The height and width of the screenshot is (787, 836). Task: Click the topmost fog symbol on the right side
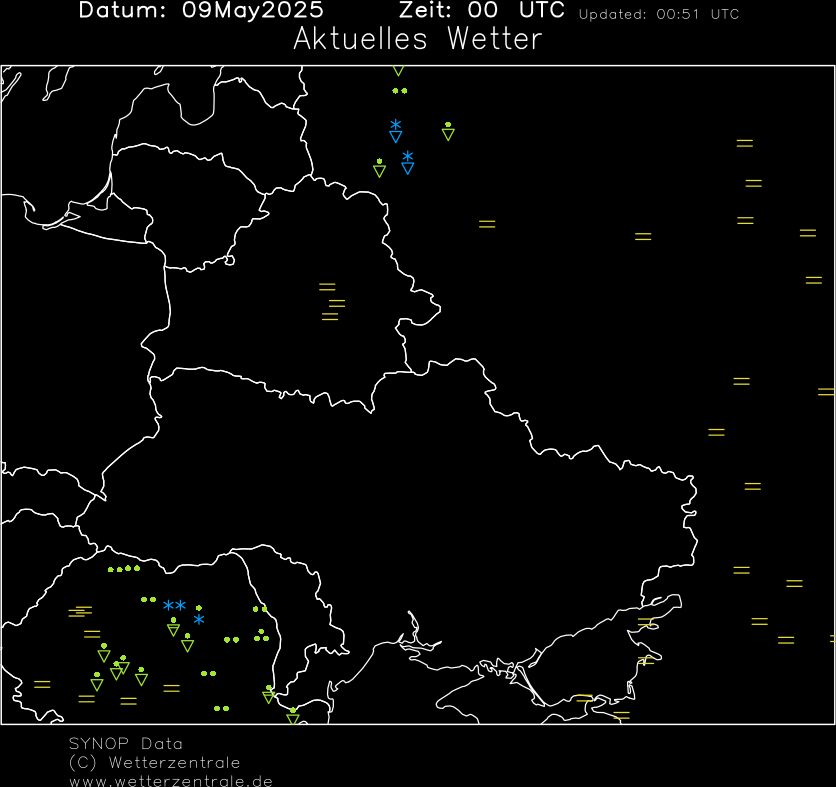pyautogui.click(x=745, y=143)
